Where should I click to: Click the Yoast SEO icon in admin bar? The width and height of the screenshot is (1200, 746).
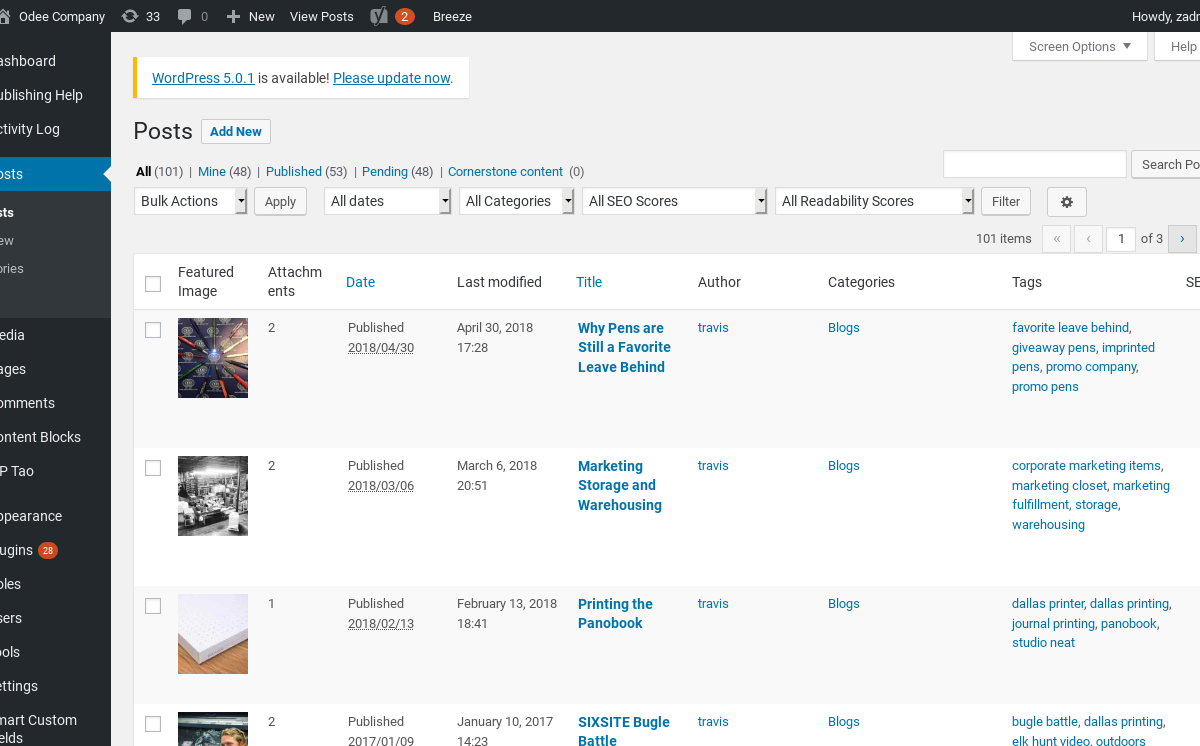pos(379,16)
